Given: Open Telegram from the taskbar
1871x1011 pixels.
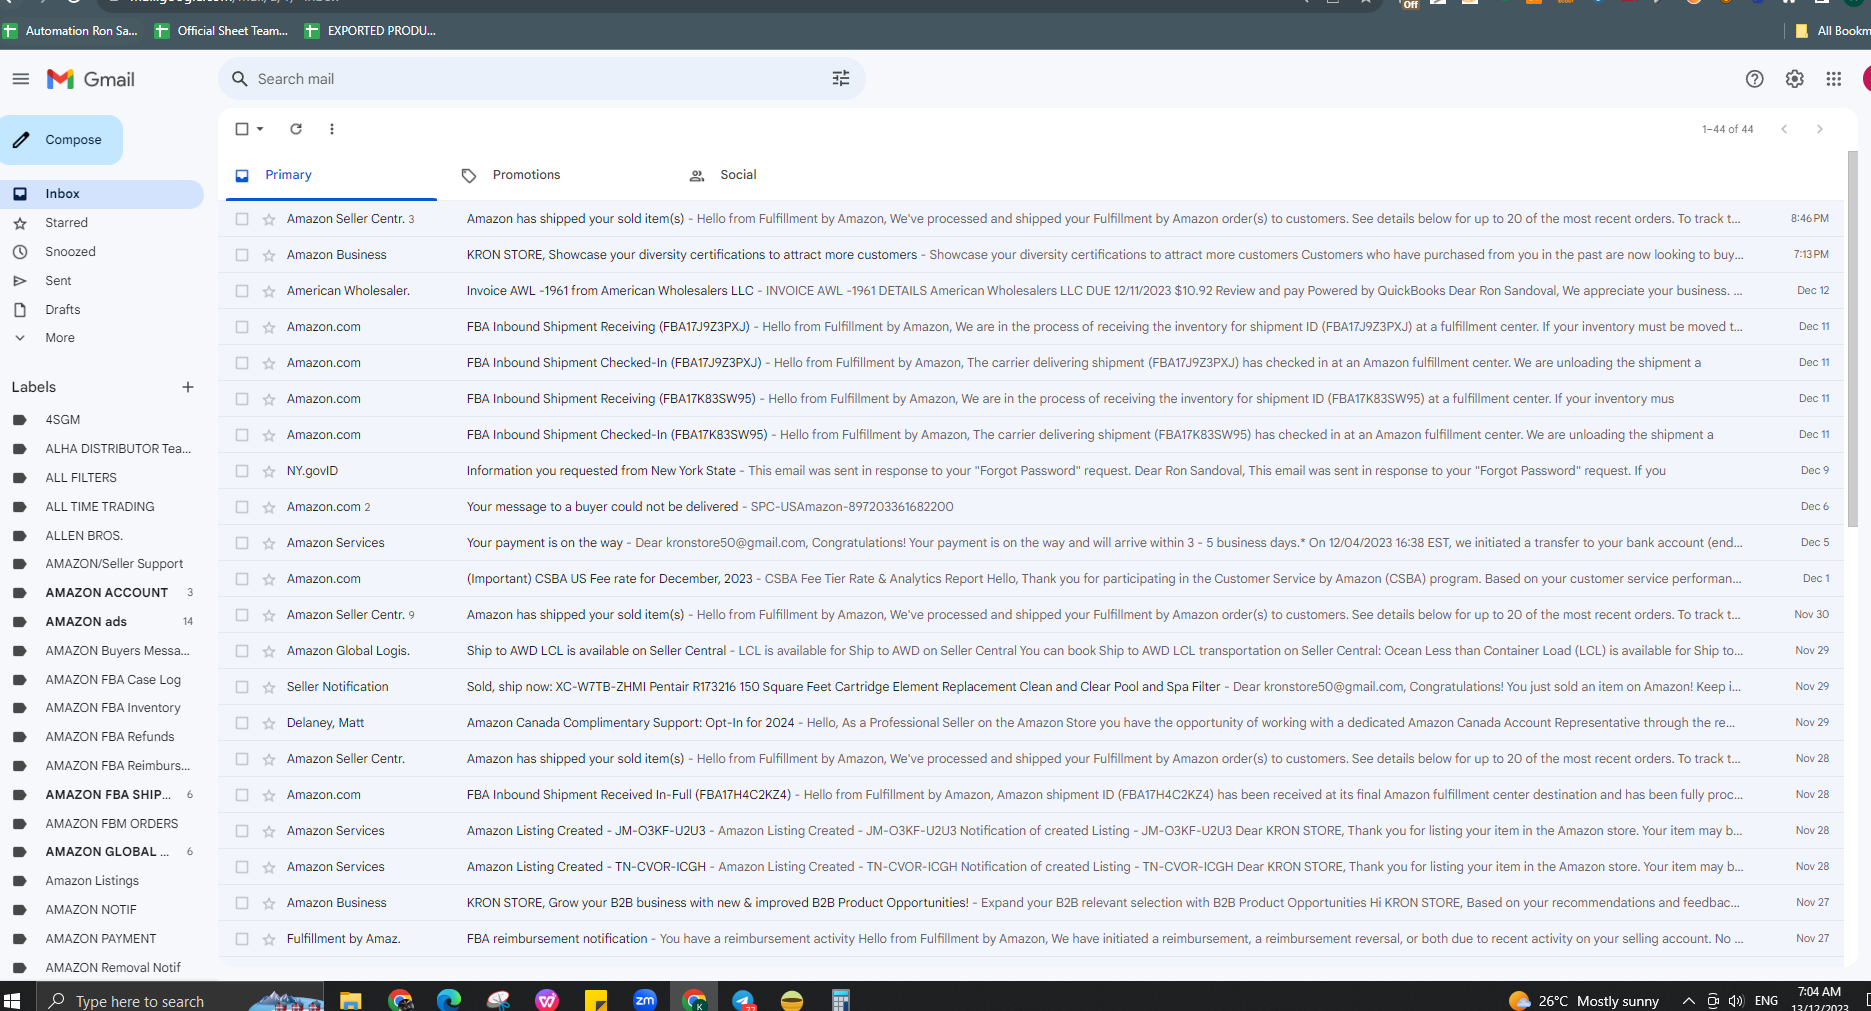Looking at the screenshot, I should pyautogui.click(x=743, y=999).
